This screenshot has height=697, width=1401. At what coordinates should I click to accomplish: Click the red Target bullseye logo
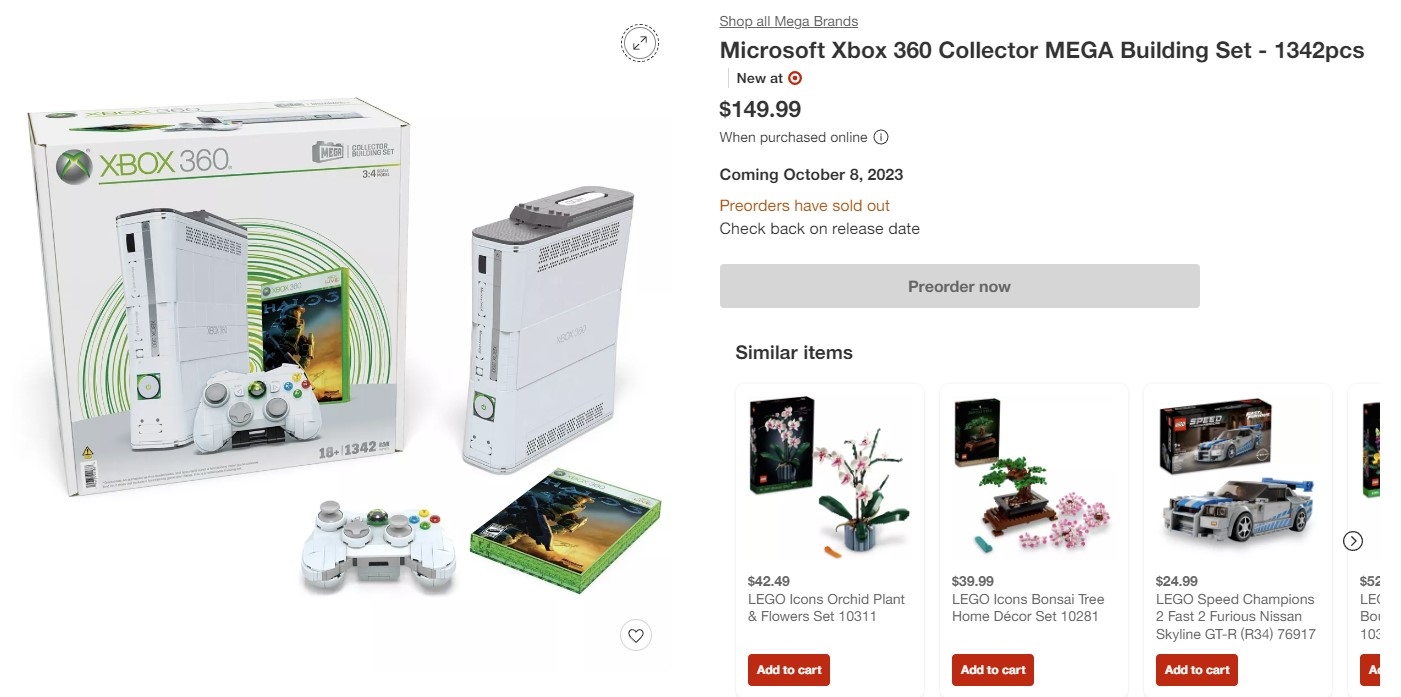(795, 78)
